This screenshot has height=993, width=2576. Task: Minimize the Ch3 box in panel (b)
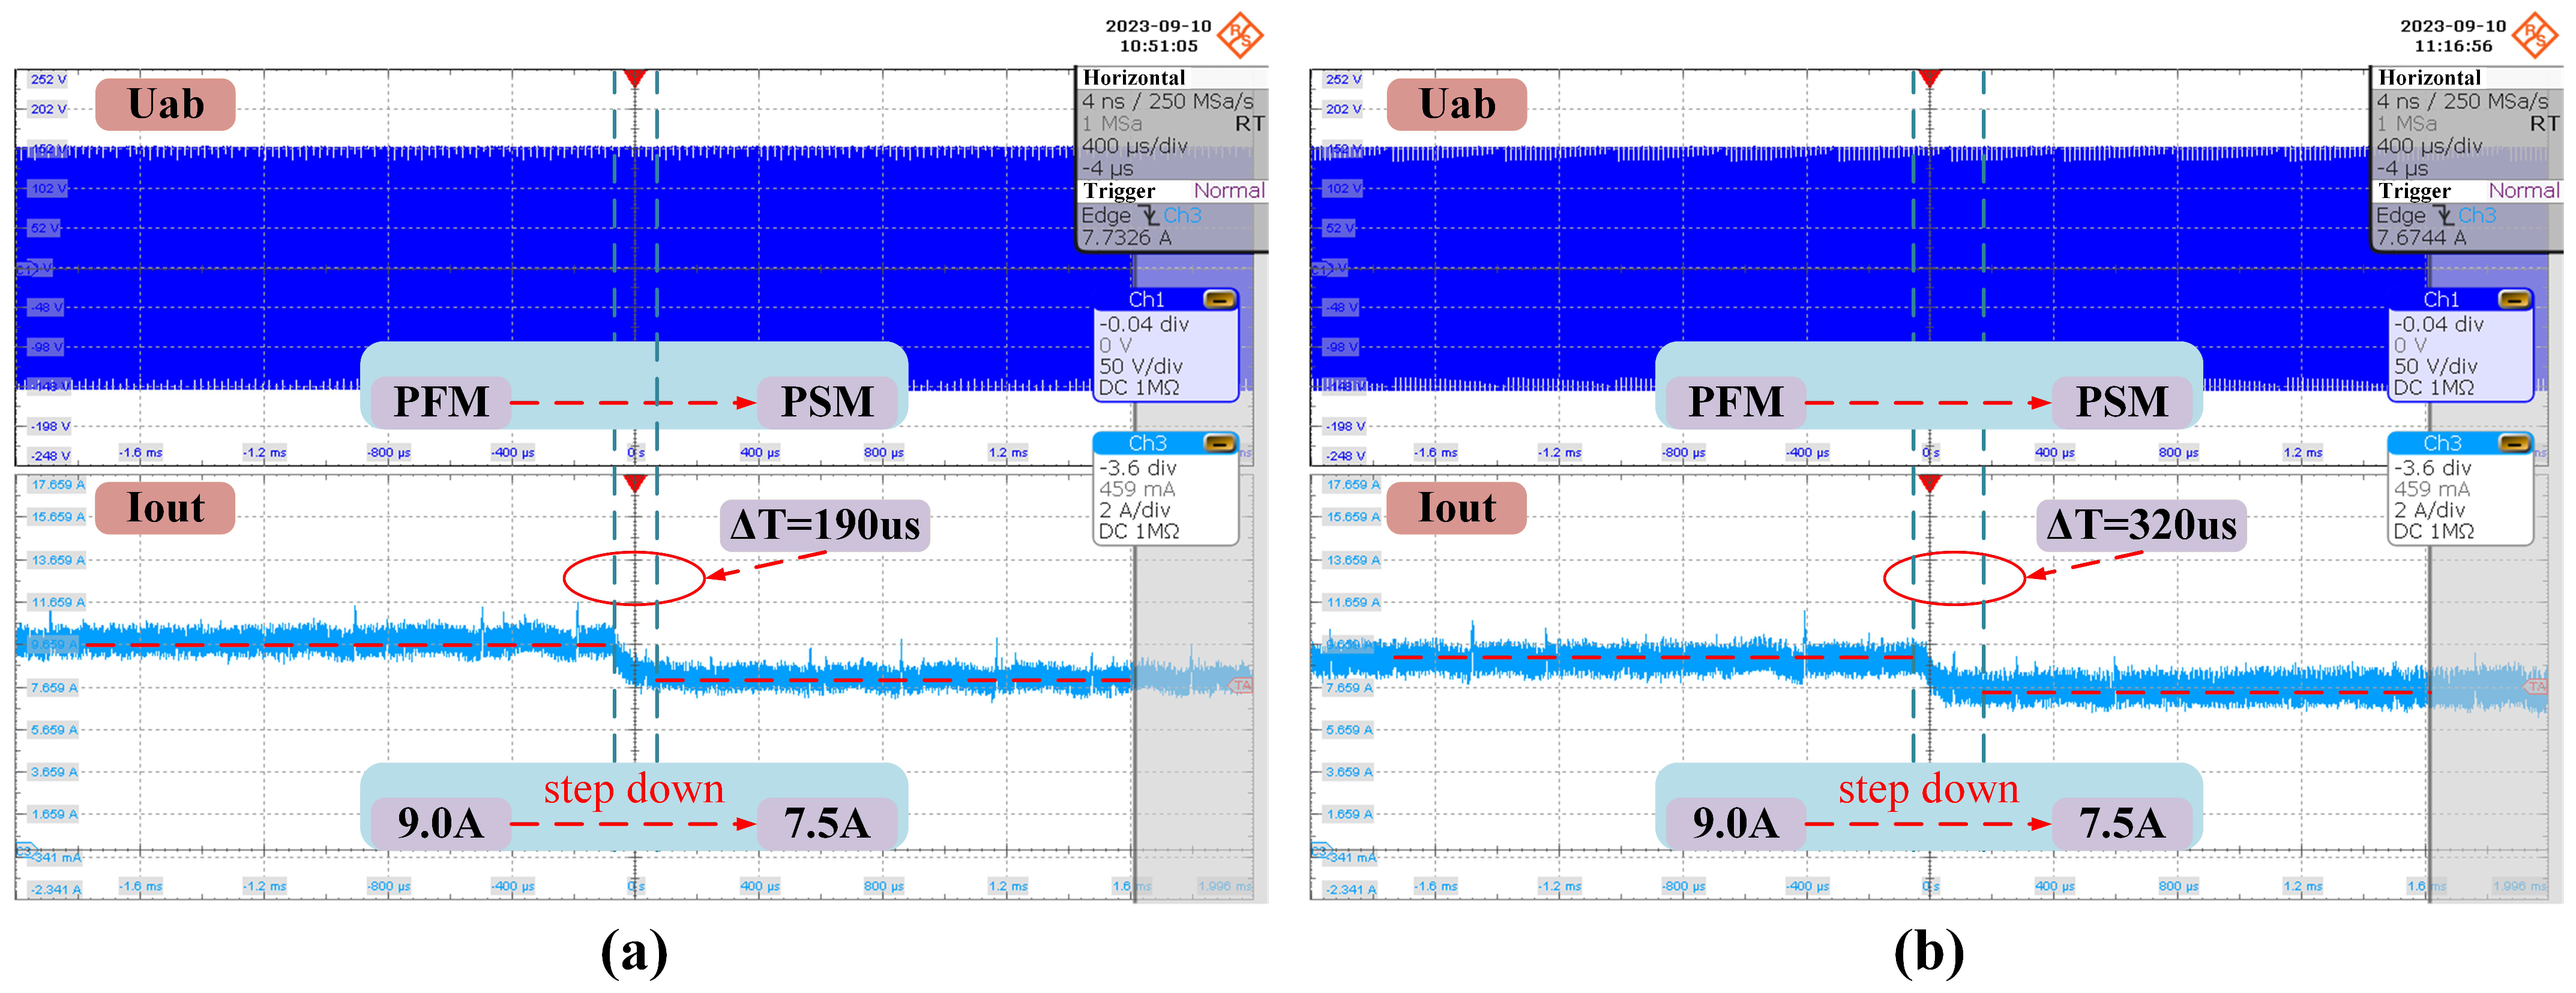click(x=2514, y=443)
